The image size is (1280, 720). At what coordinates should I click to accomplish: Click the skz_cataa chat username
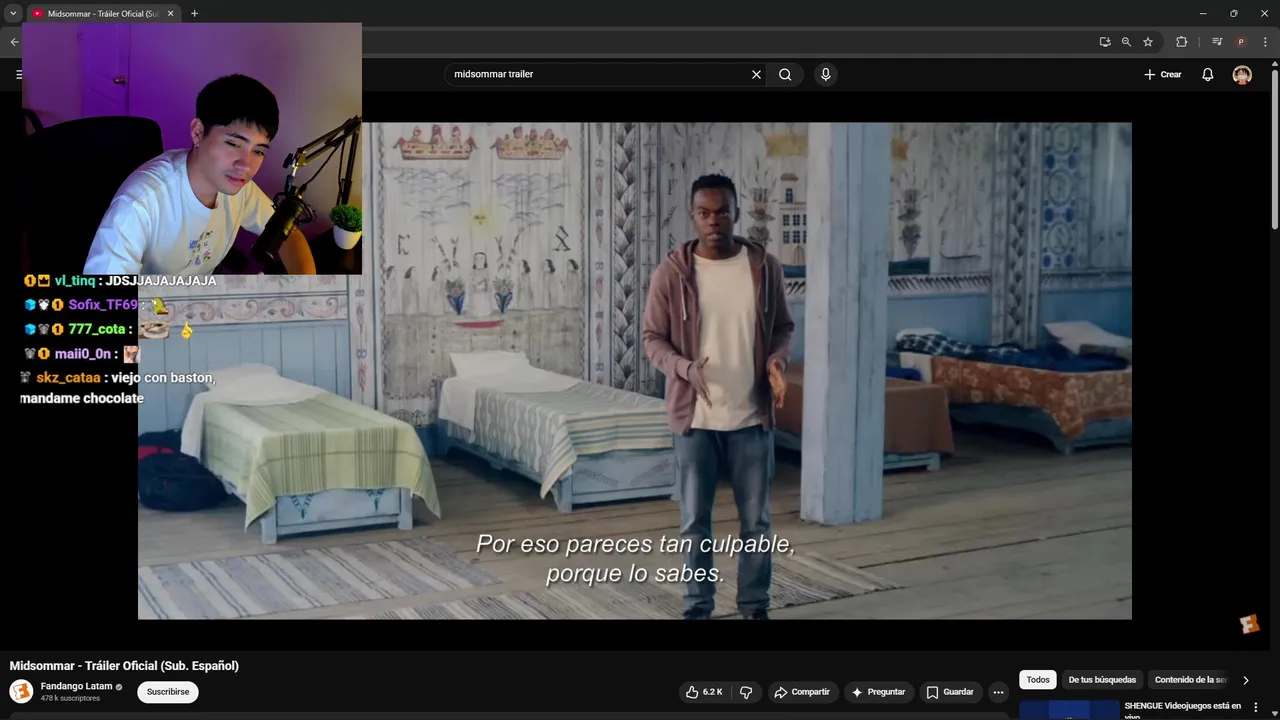point(68,378)
